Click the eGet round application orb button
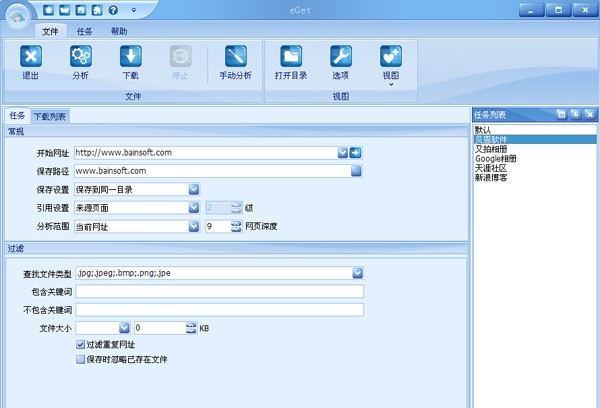600x408 pixels. click(x=18, y=16)
